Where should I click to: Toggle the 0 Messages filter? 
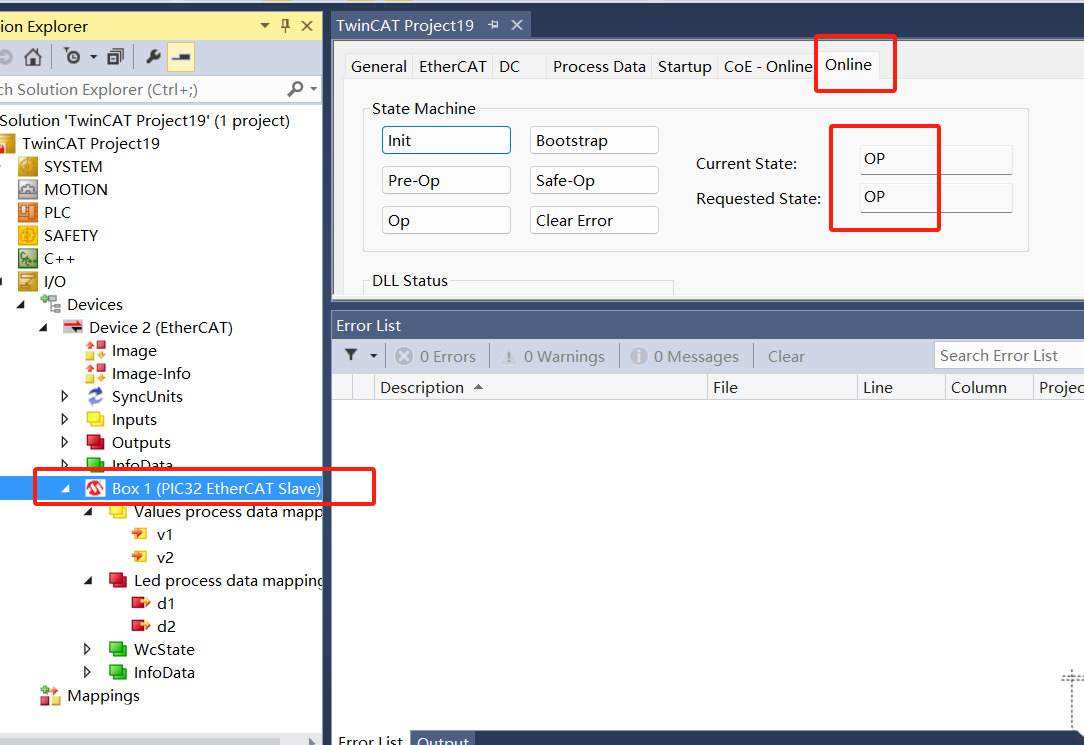tap(684, 357)
